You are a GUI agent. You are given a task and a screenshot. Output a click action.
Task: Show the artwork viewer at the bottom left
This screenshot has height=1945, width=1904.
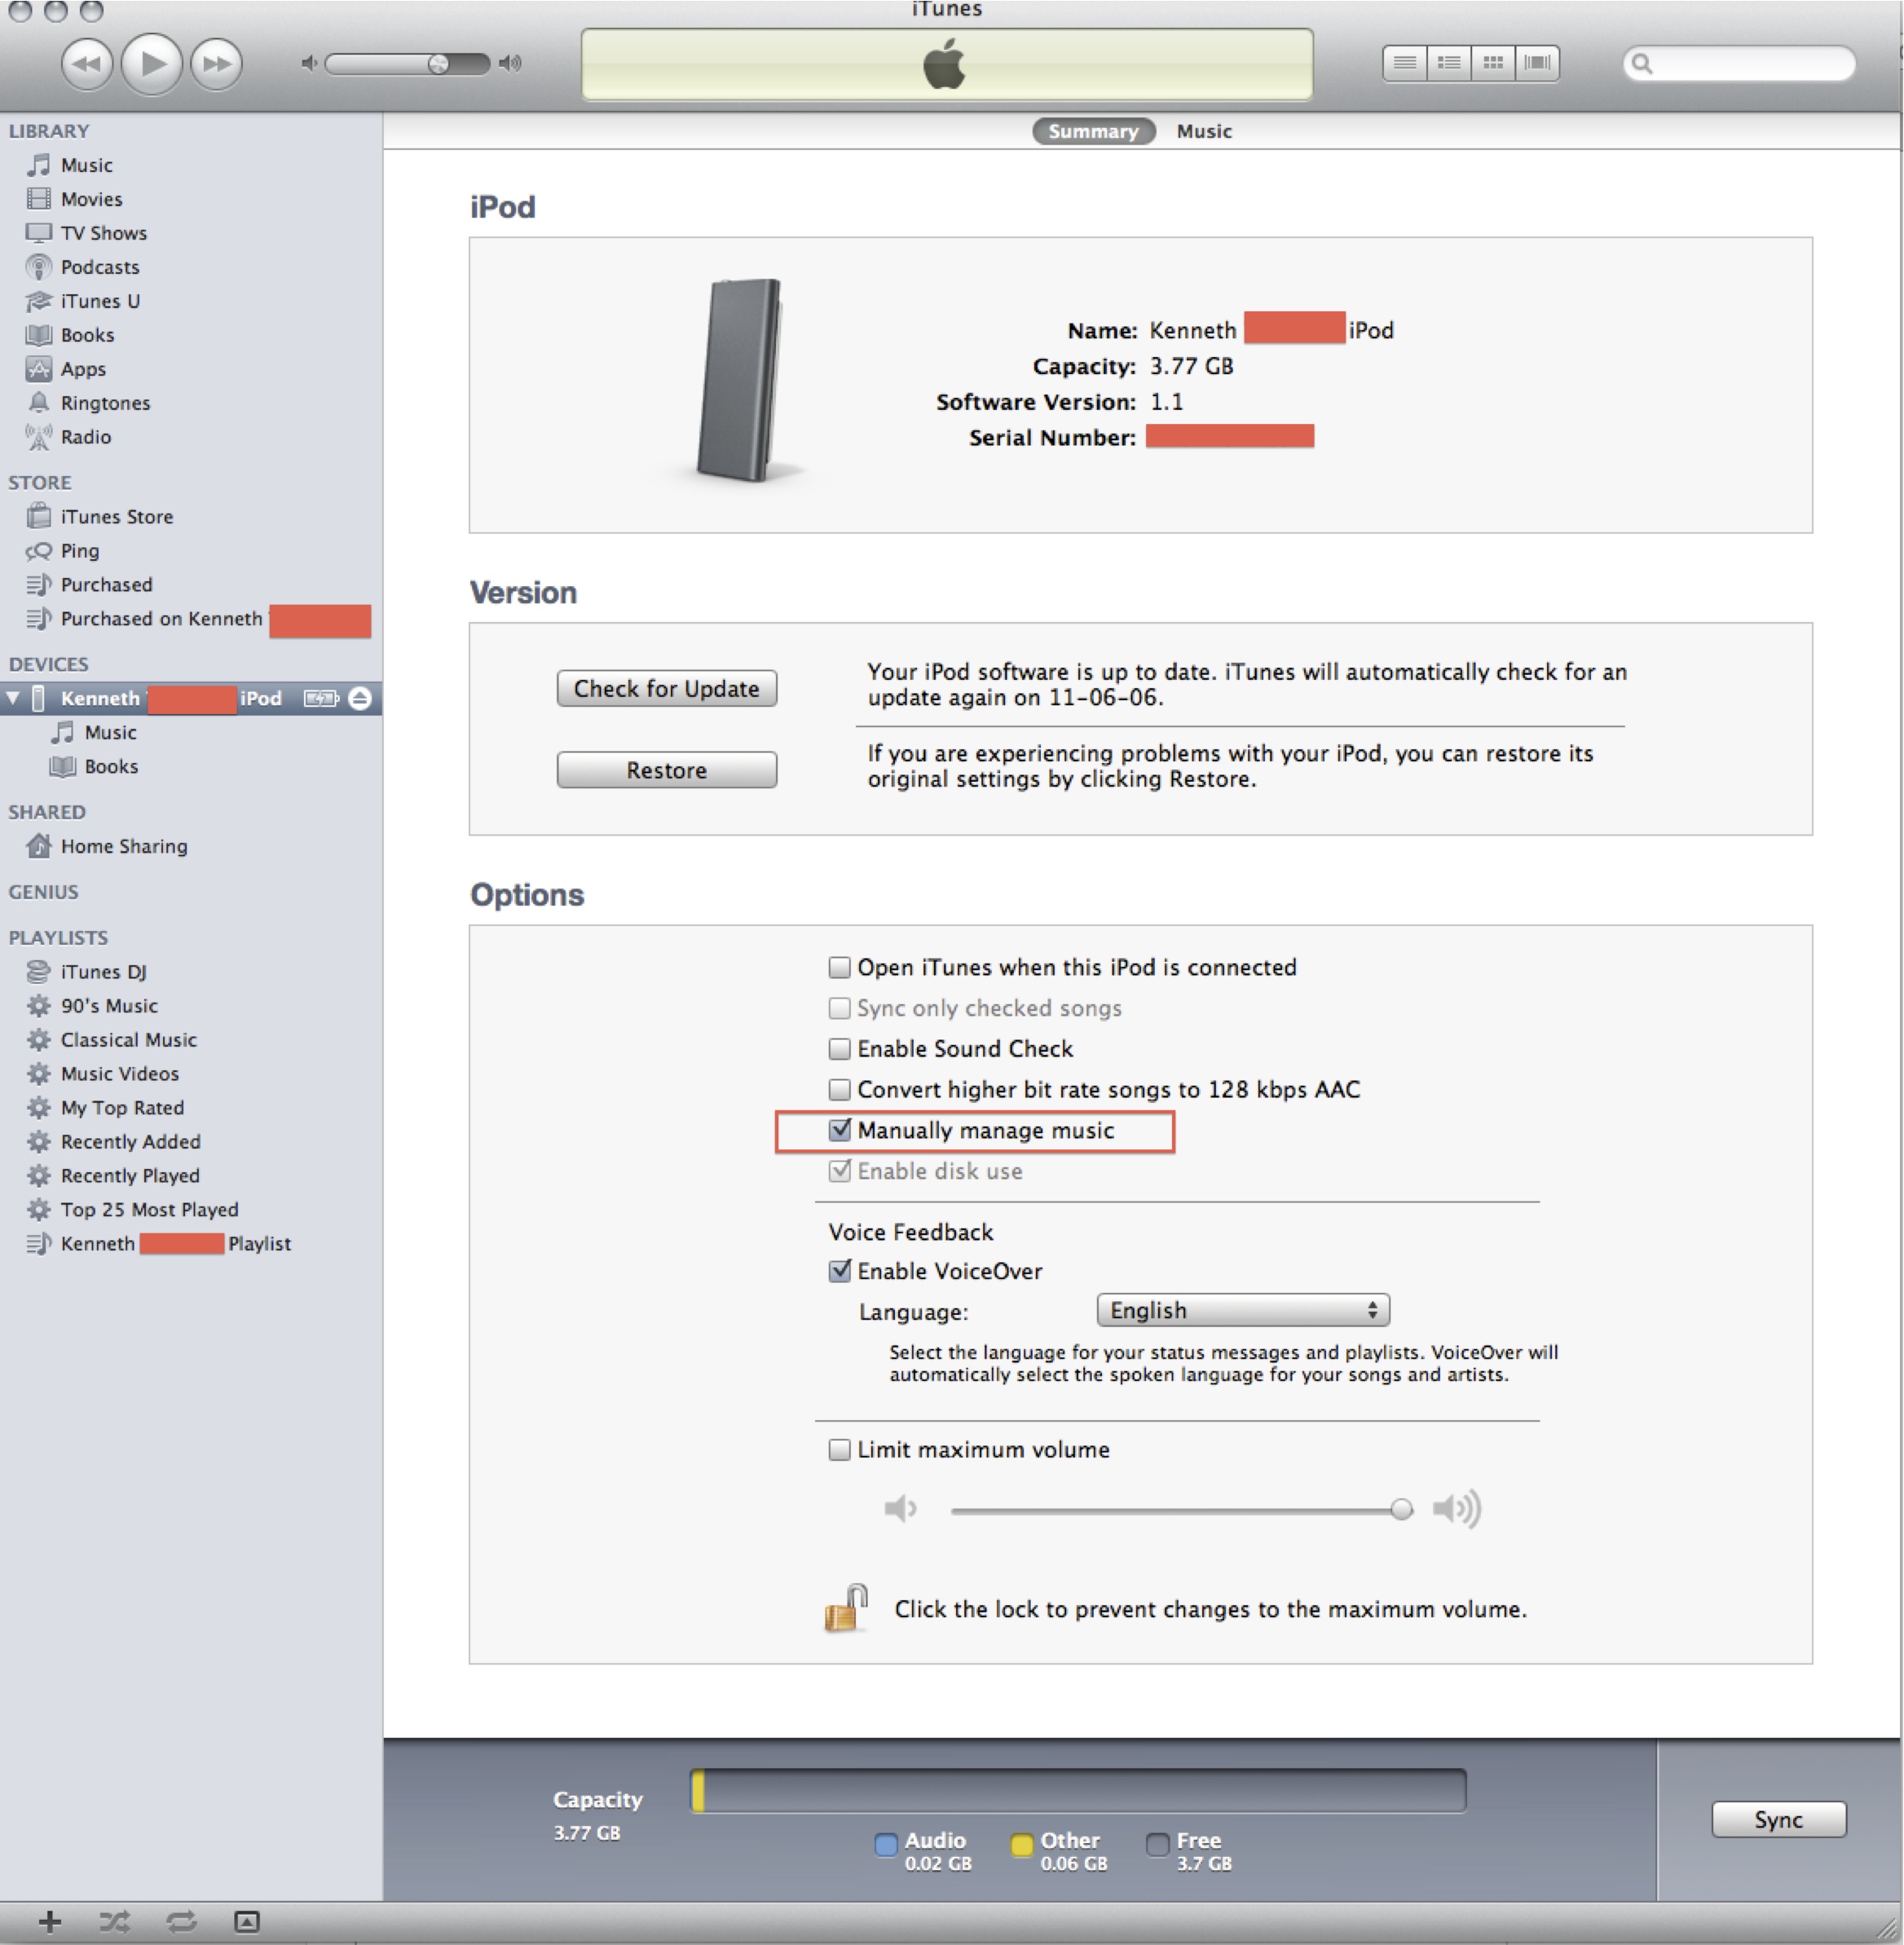[246, 1921]
